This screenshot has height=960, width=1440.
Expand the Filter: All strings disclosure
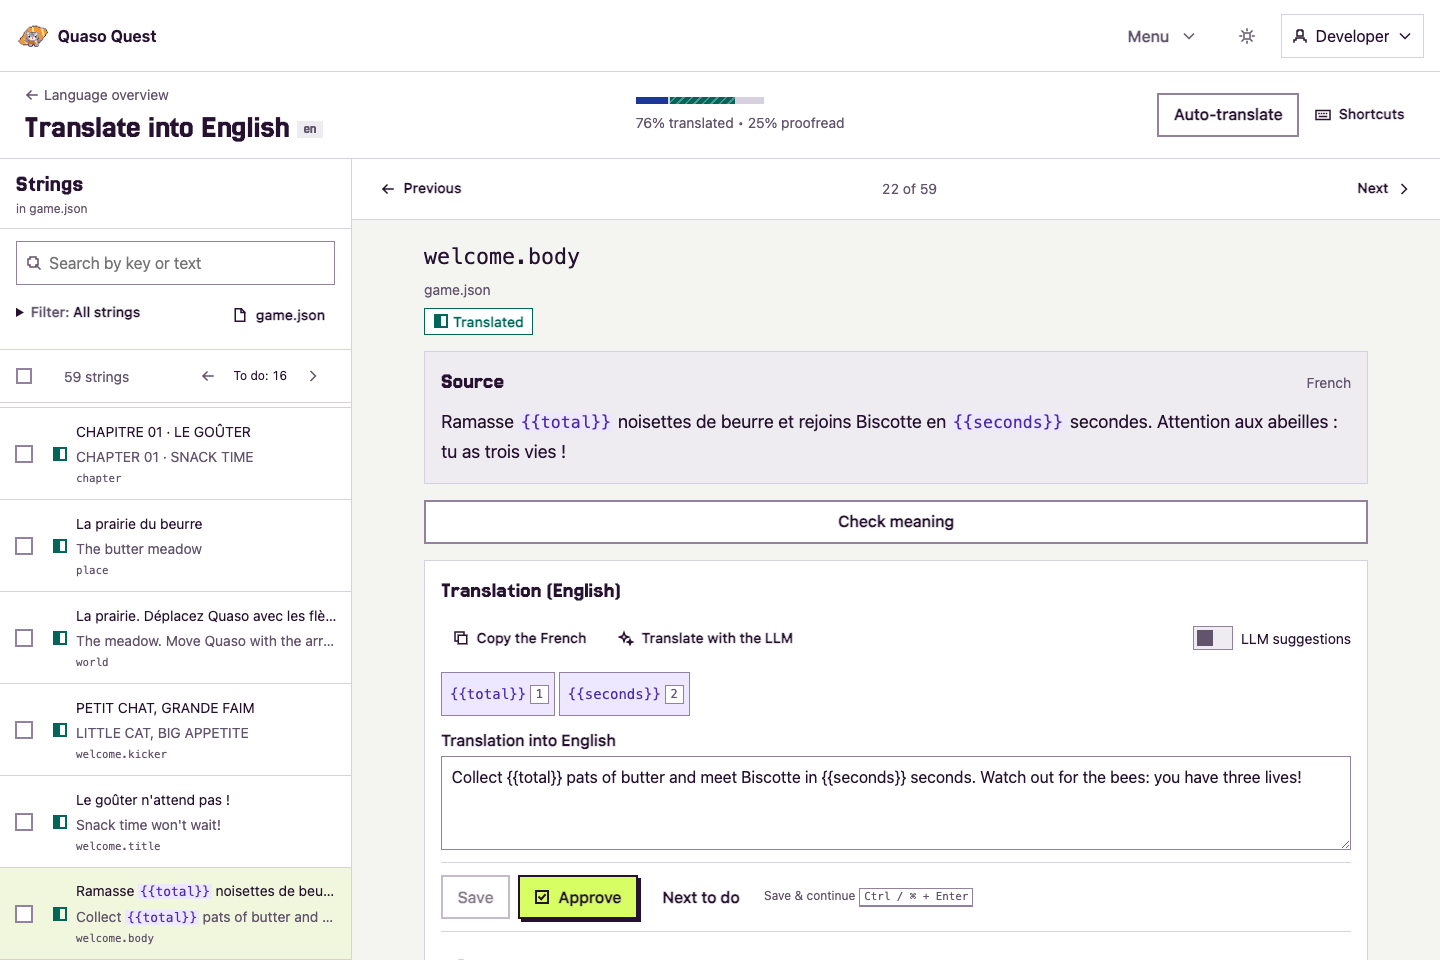(78, 312)
